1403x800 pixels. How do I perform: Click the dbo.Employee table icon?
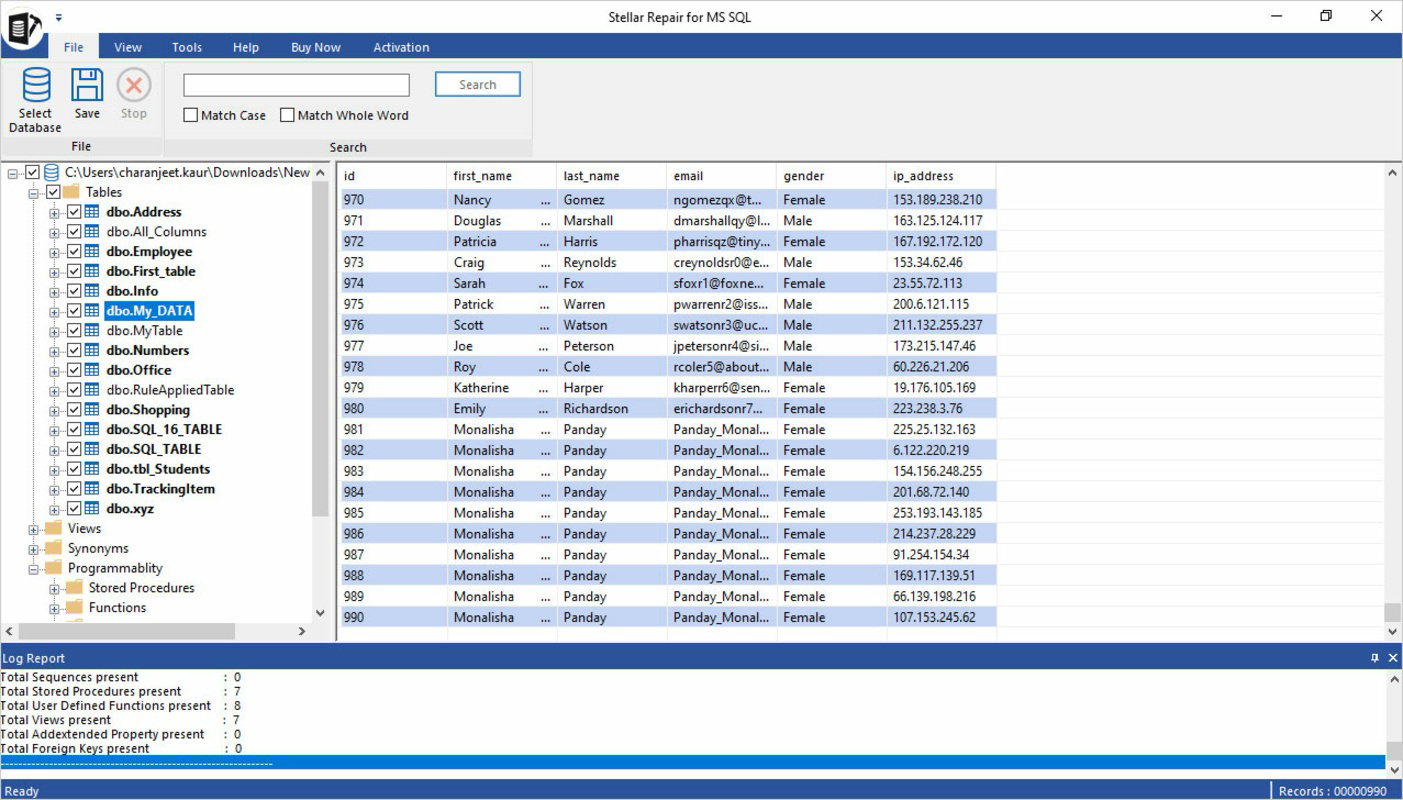(92, 252)
